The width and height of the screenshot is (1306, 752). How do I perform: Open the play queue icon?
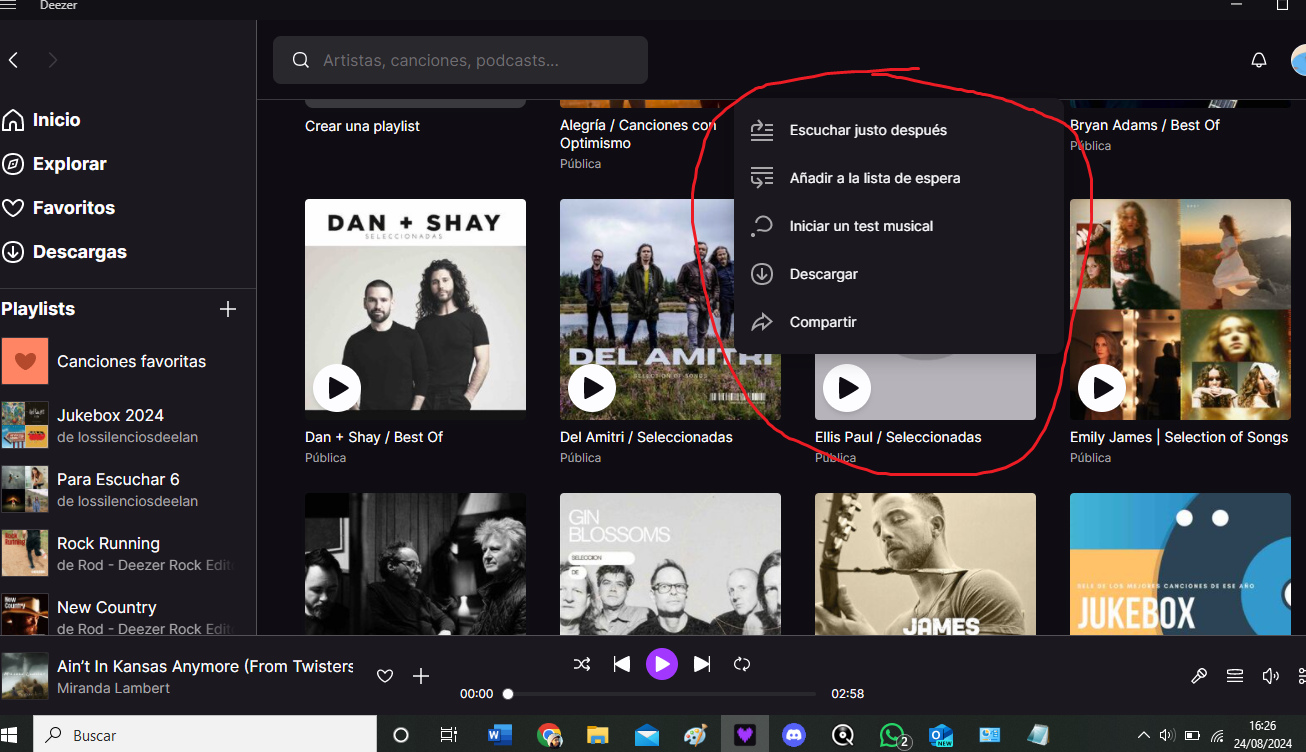pyautogui.click(x=1235, y=676)
